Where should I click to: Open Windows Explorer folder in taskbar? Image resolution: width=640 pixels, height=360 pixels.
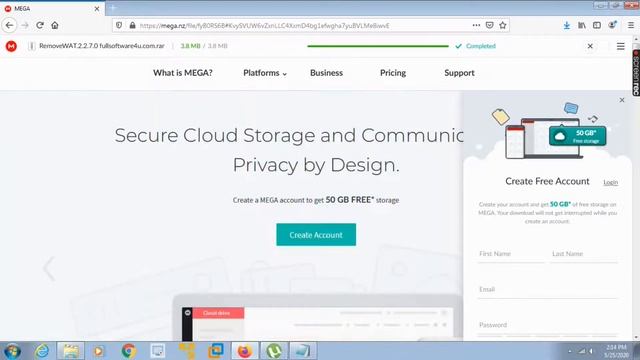coord(71,351)
